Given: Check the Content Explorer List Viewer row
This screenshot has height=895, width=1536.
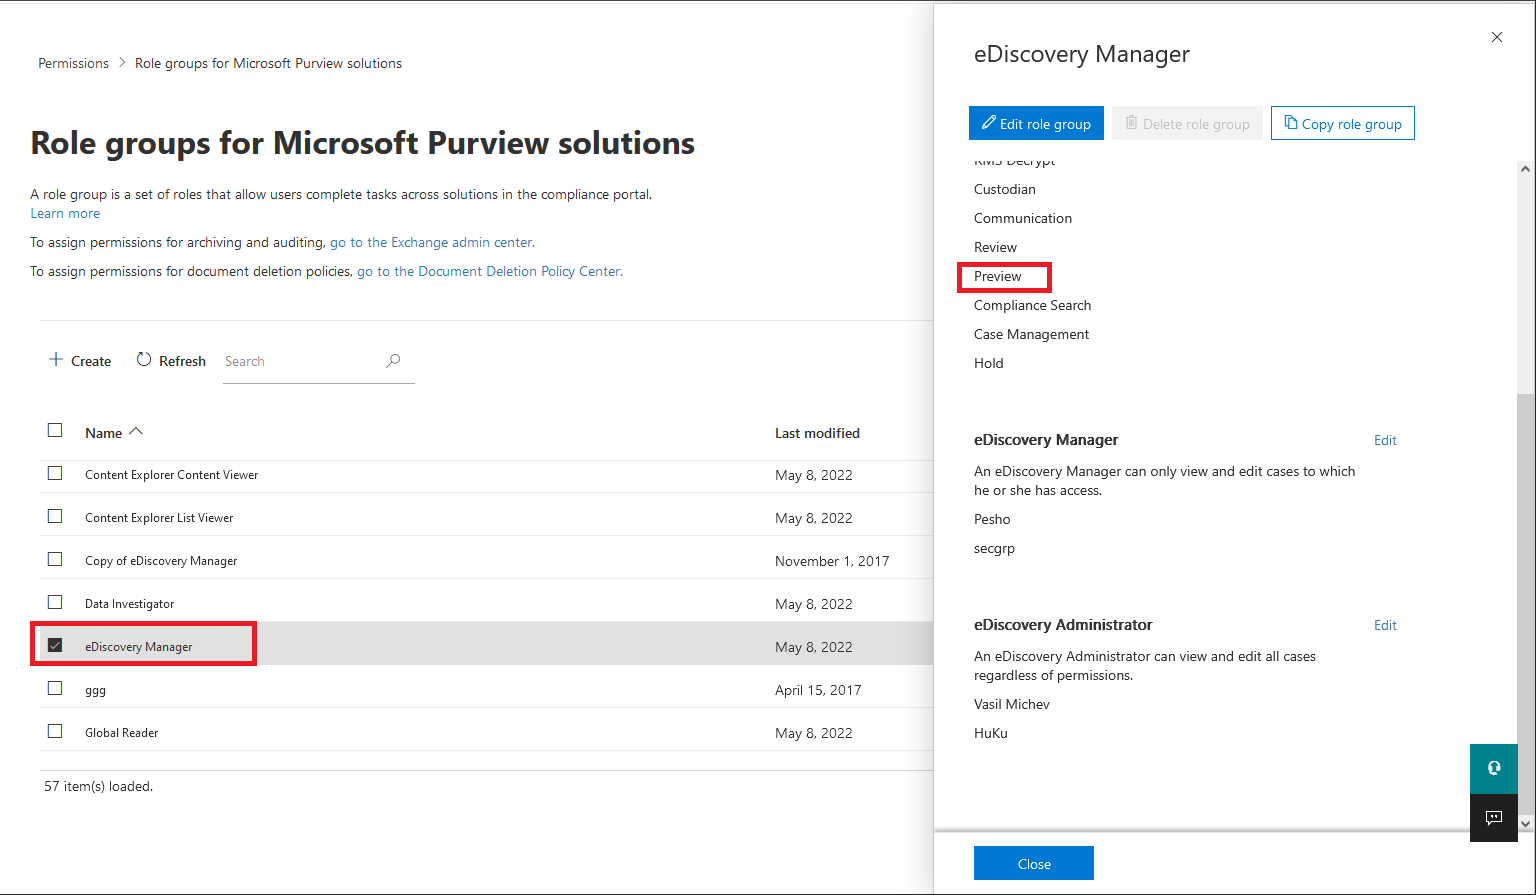Looking at the screenshot, I should (x=55, y=516).
